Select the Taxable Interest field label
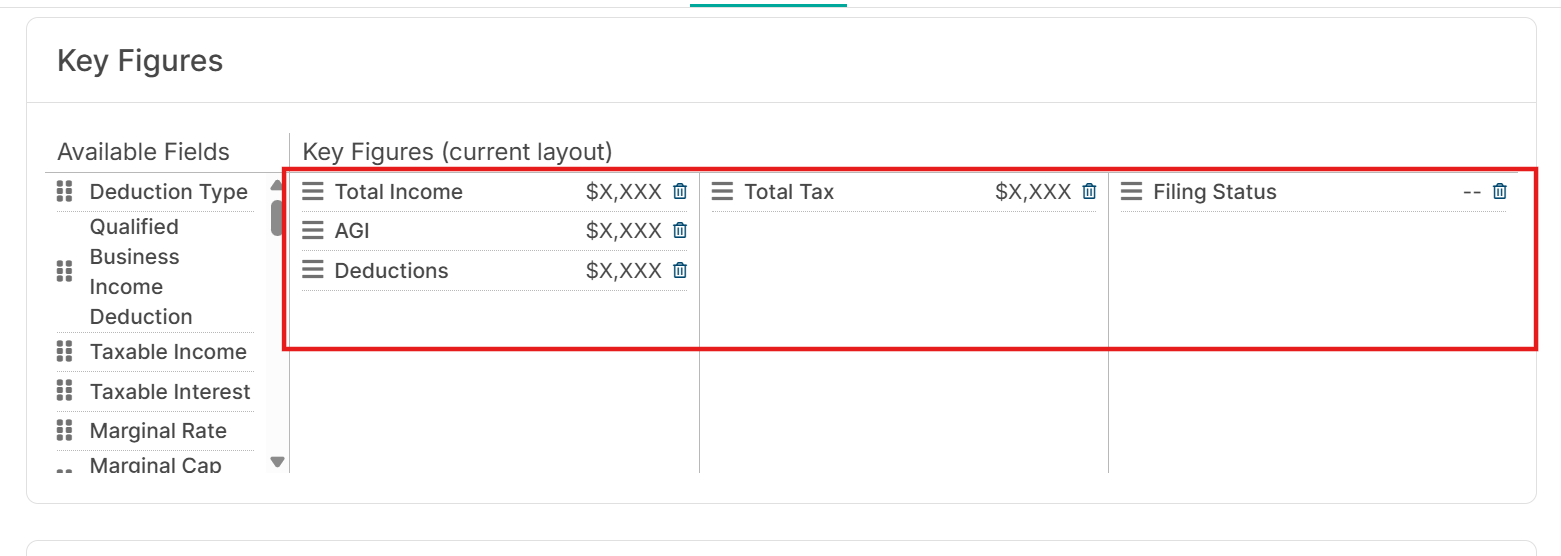The image size is (1561, 556). tap(170, 392)
